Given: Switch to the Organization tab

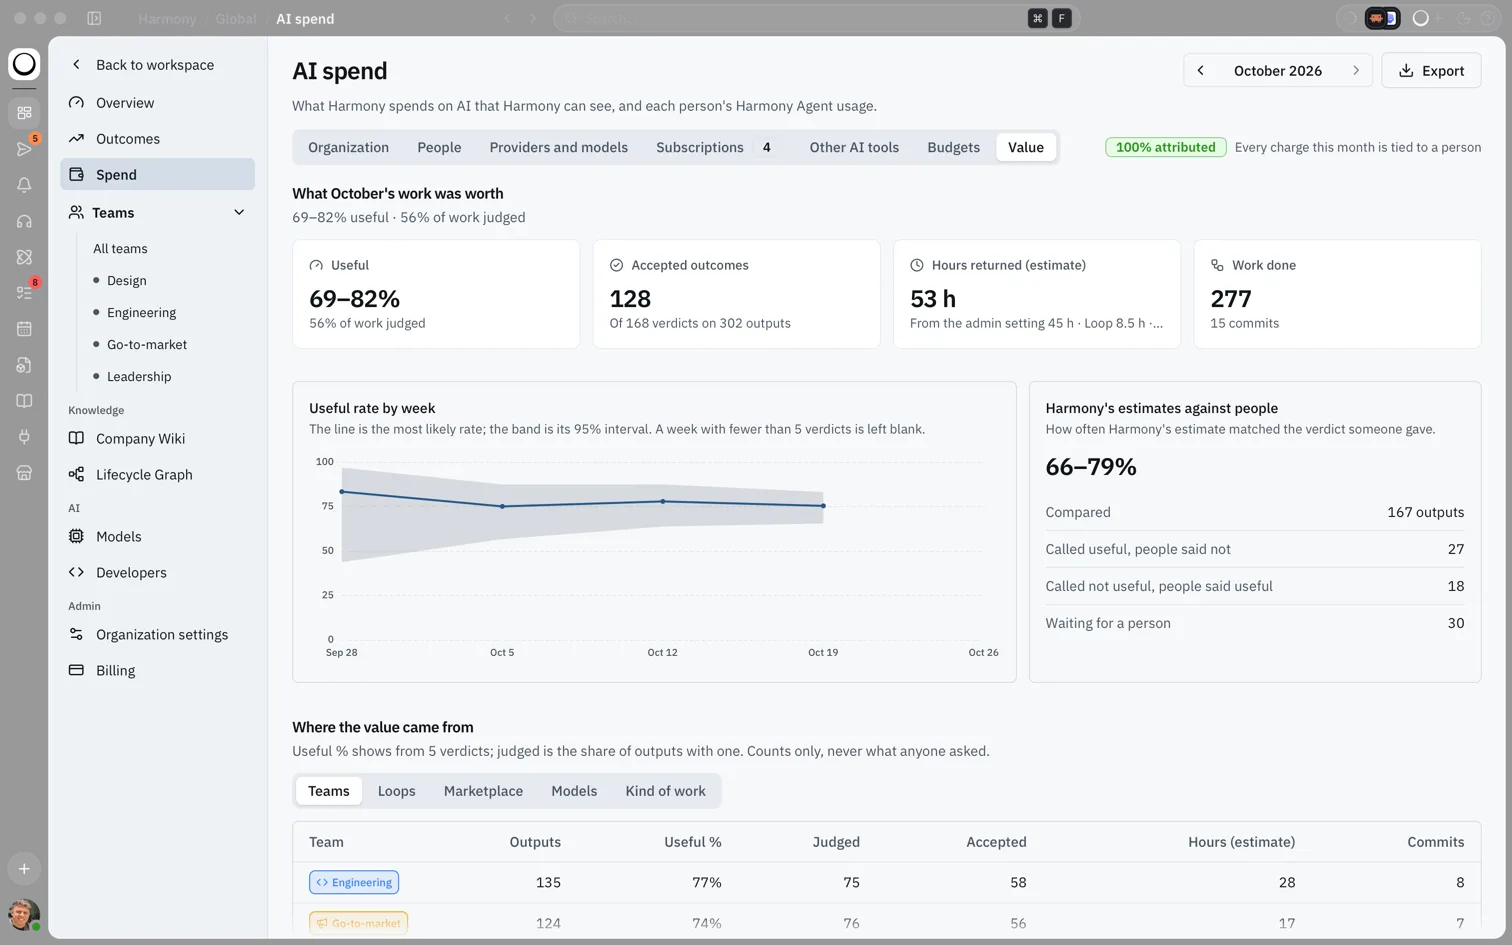Looking at the screenshot, I should pos(348,147).
